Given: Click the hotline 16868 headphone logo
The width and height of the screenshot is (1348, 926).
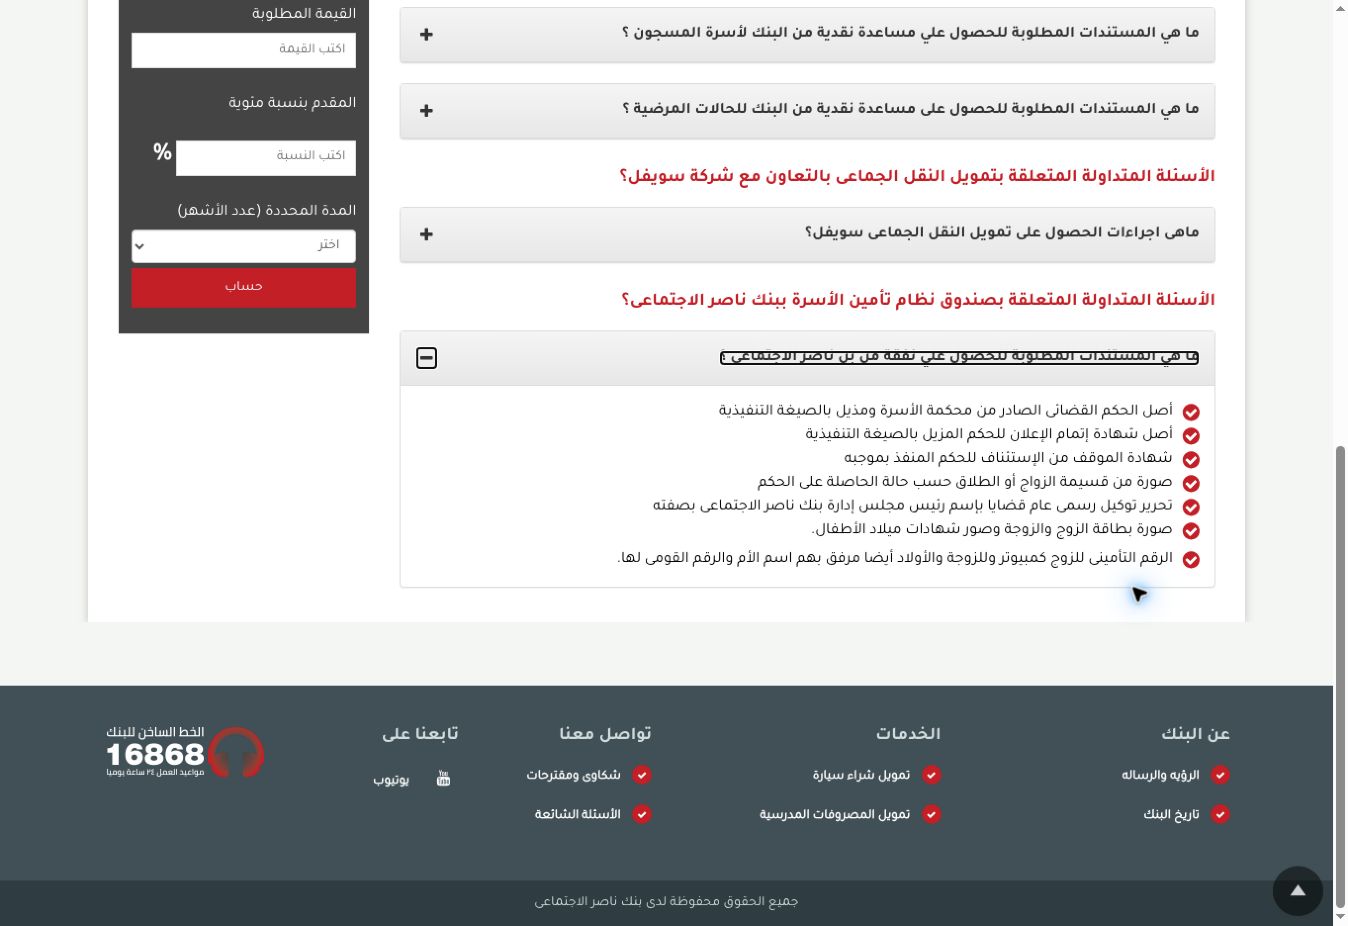Looking at the screenshot, I should 185,752.
